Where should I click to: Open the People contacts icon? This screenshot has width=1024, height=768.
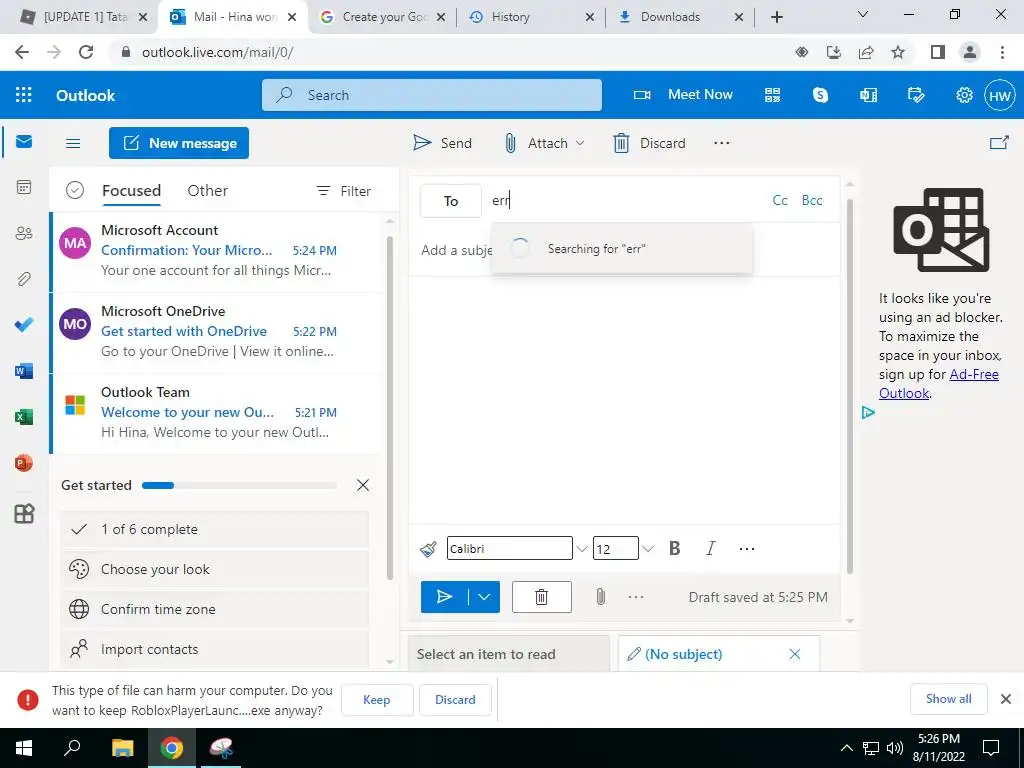pyautogui.click(x=24, y=233)
